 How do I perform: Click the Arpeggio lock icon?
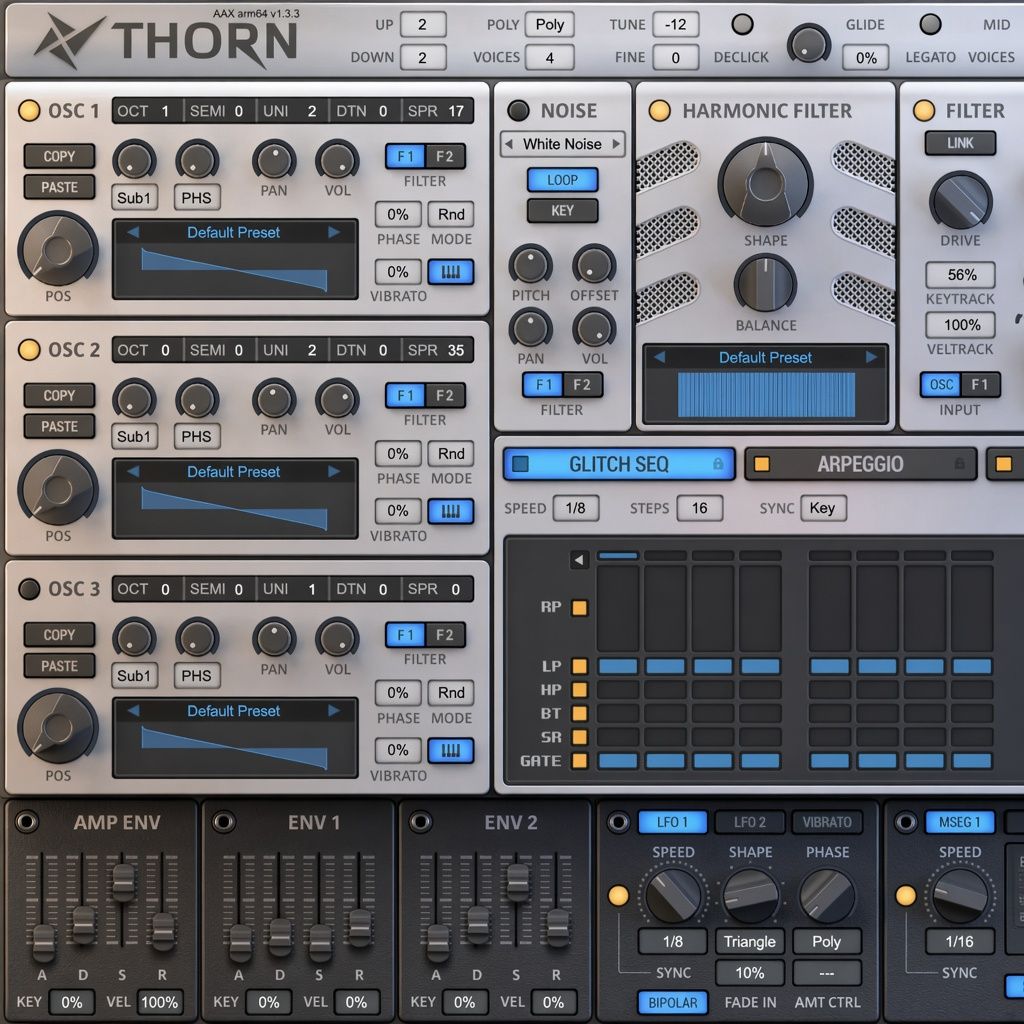point(959,464)
